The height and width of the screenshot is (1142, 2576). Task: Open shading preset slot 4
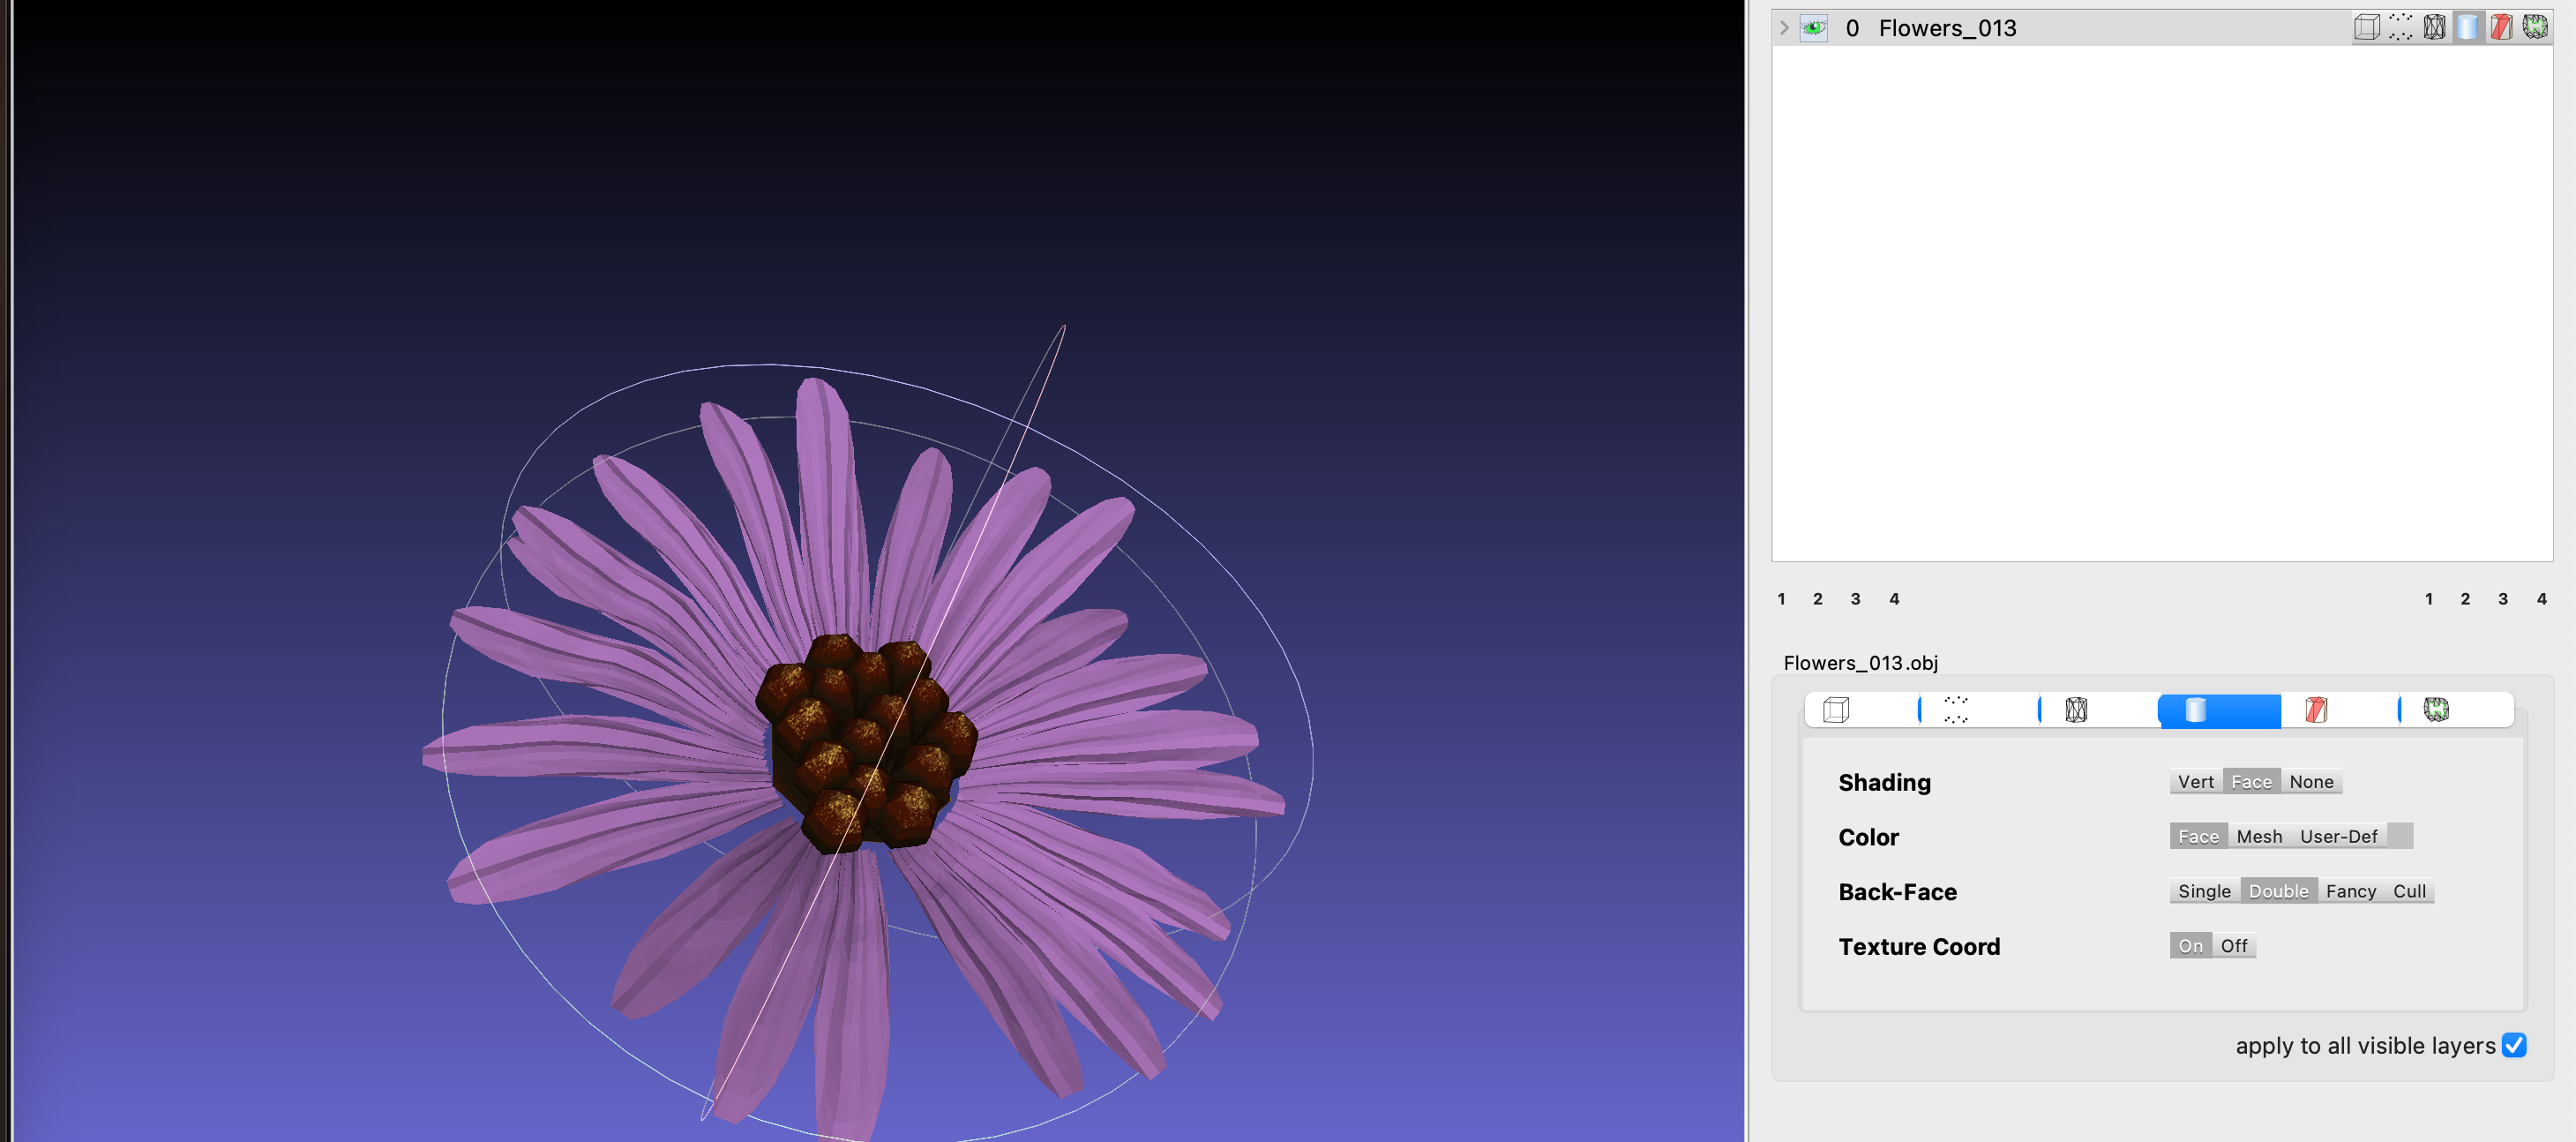coord(1894,598)
